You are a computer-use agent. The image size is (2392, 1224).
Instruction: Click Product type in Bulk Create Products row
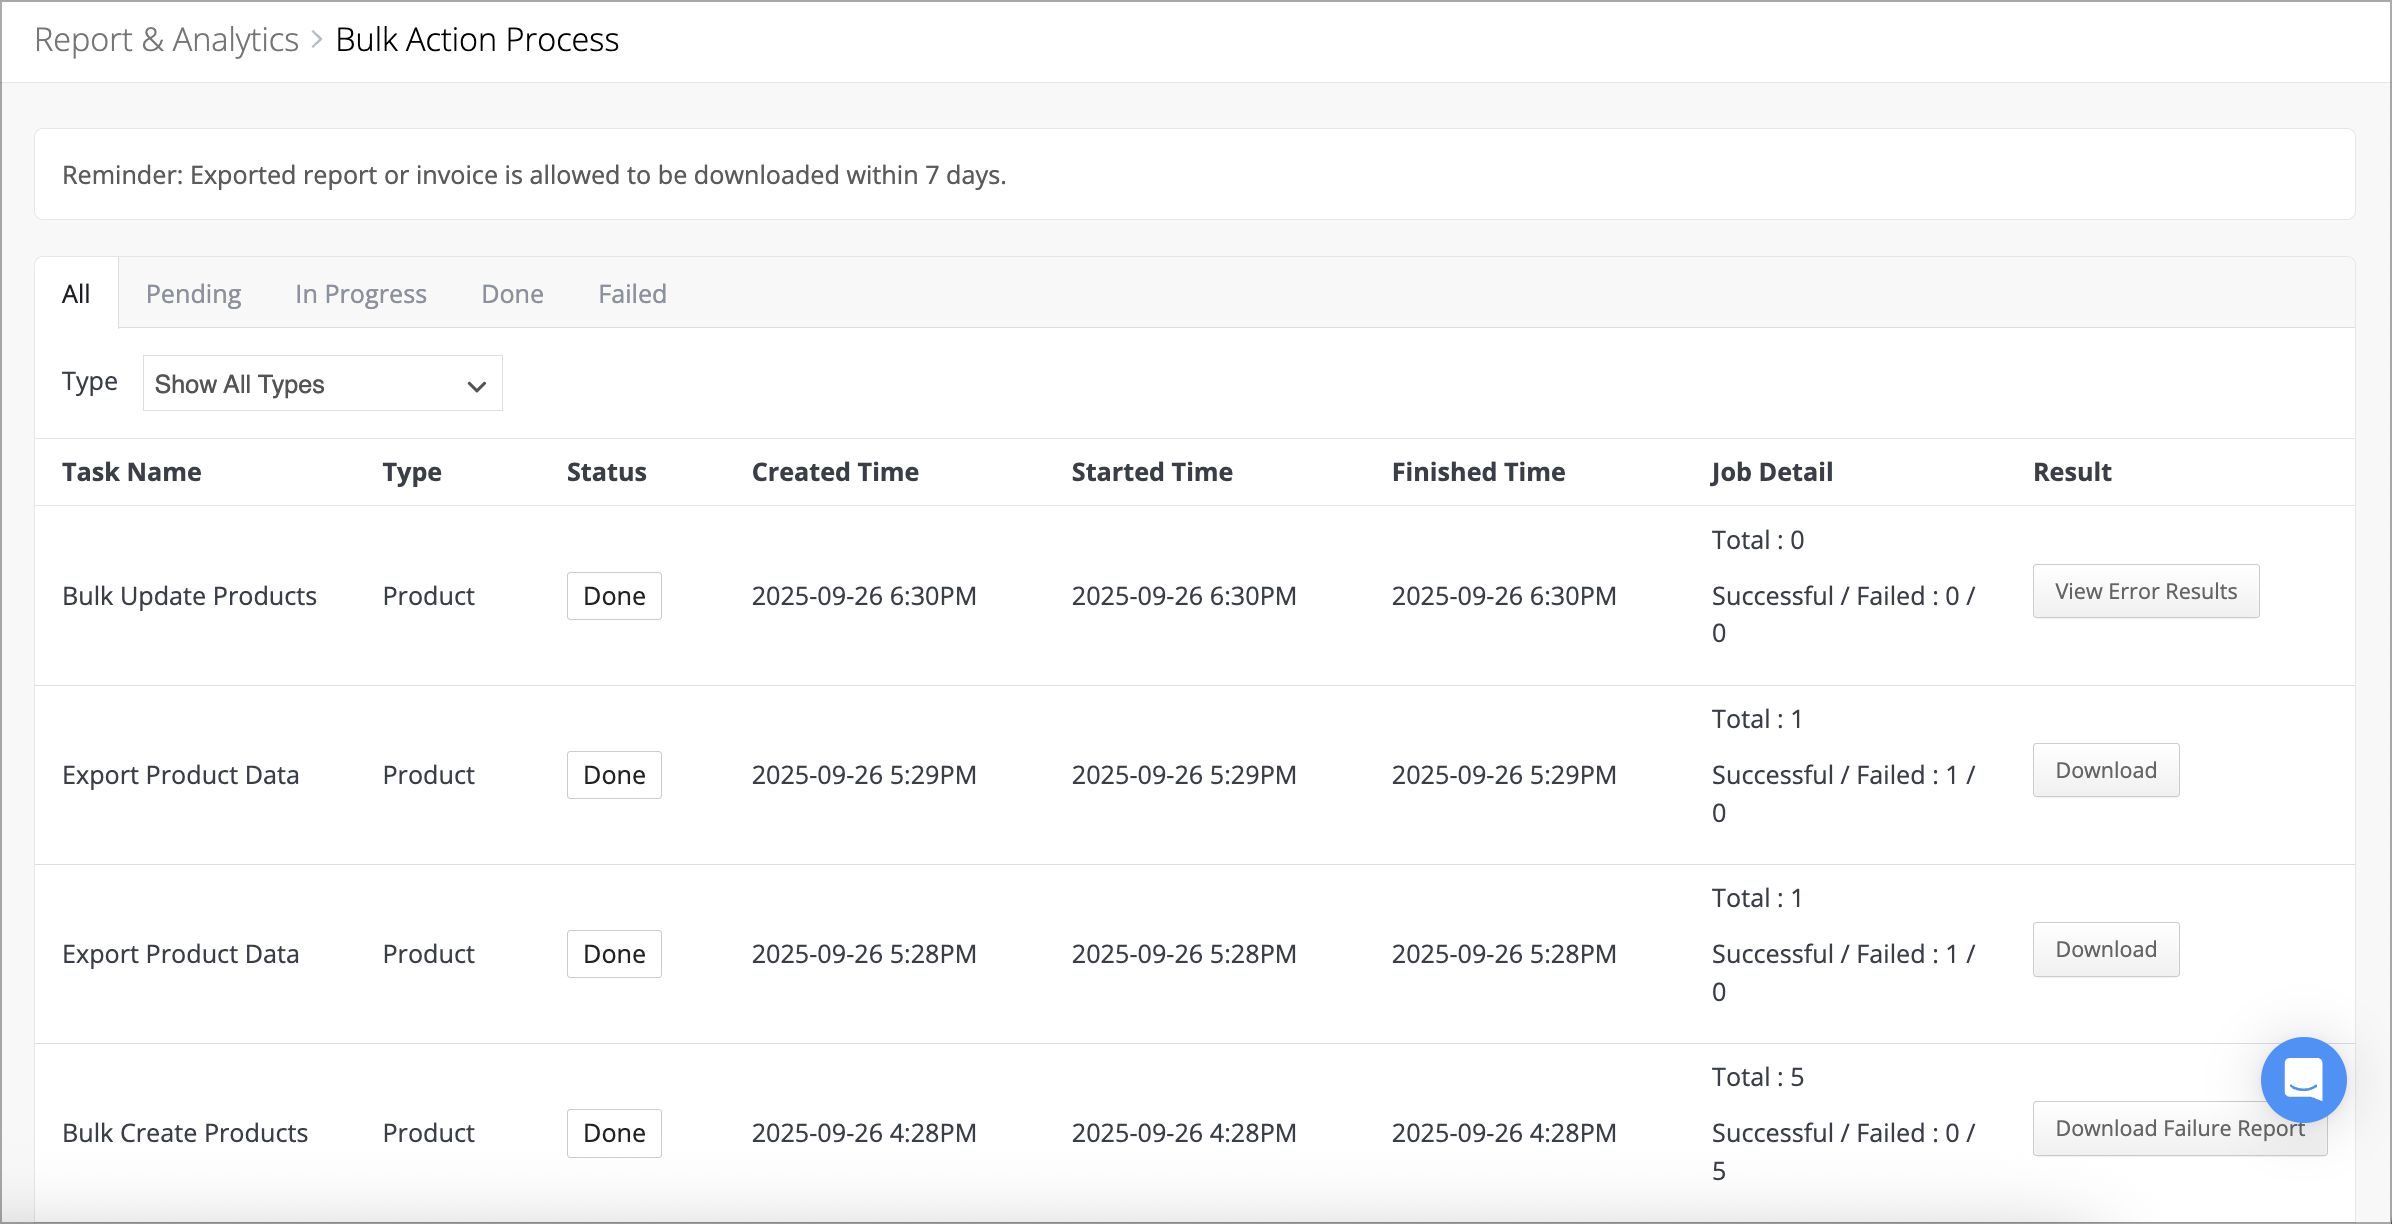(x=428, y=1133)
